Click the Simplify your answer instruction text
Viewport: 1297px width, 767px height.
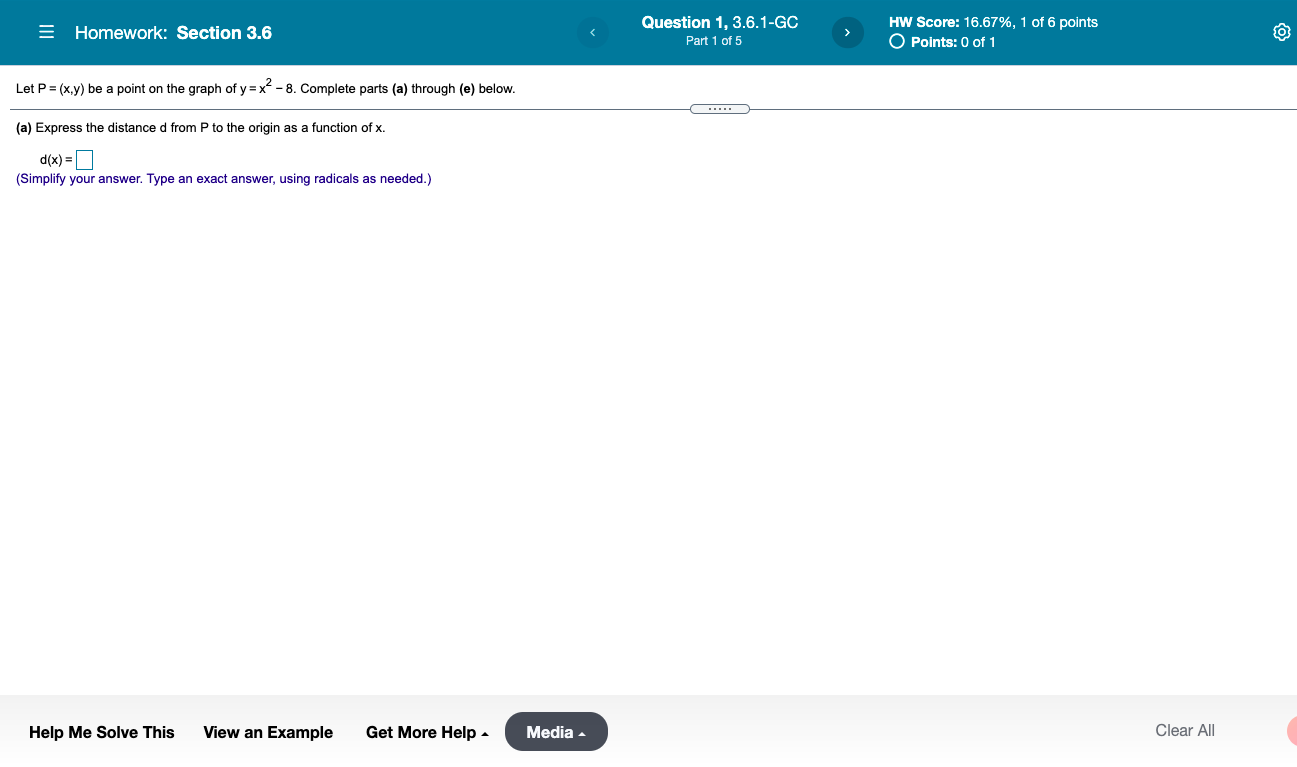pos(224,179)
